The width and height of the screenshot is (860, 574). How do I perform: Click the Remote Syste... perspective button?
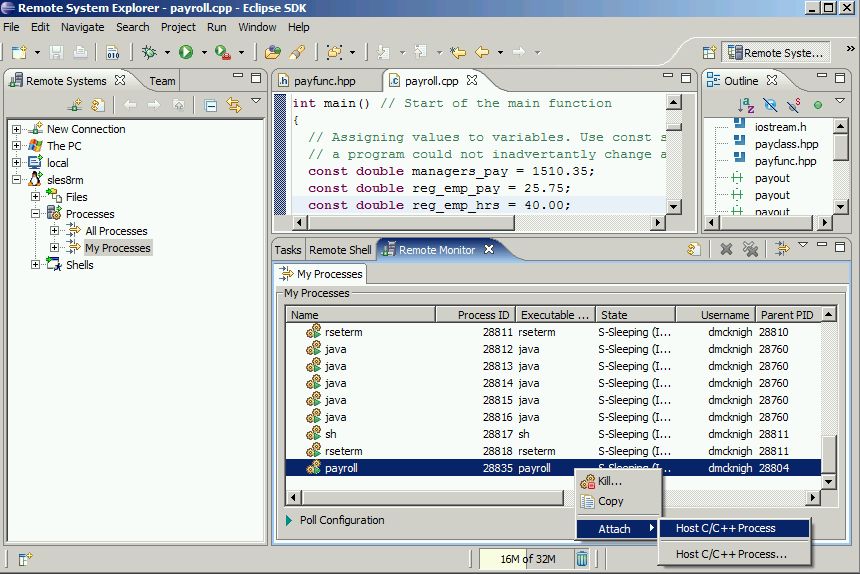(776, 53)
